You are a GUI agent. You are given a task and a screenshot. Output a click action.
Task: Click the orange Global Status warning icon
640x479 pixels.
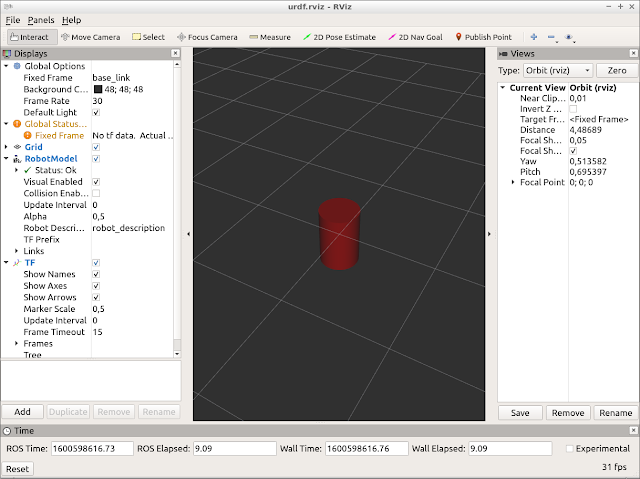(x=17, y=124)
